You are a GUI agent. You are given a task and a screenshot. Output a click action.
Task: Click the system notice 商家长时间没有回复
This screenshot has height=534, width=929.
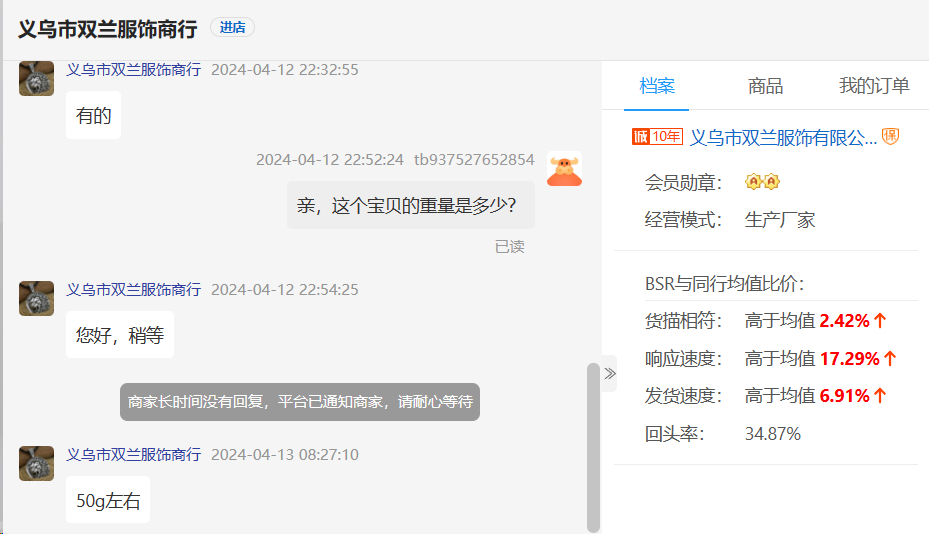(x=300, y=402)
